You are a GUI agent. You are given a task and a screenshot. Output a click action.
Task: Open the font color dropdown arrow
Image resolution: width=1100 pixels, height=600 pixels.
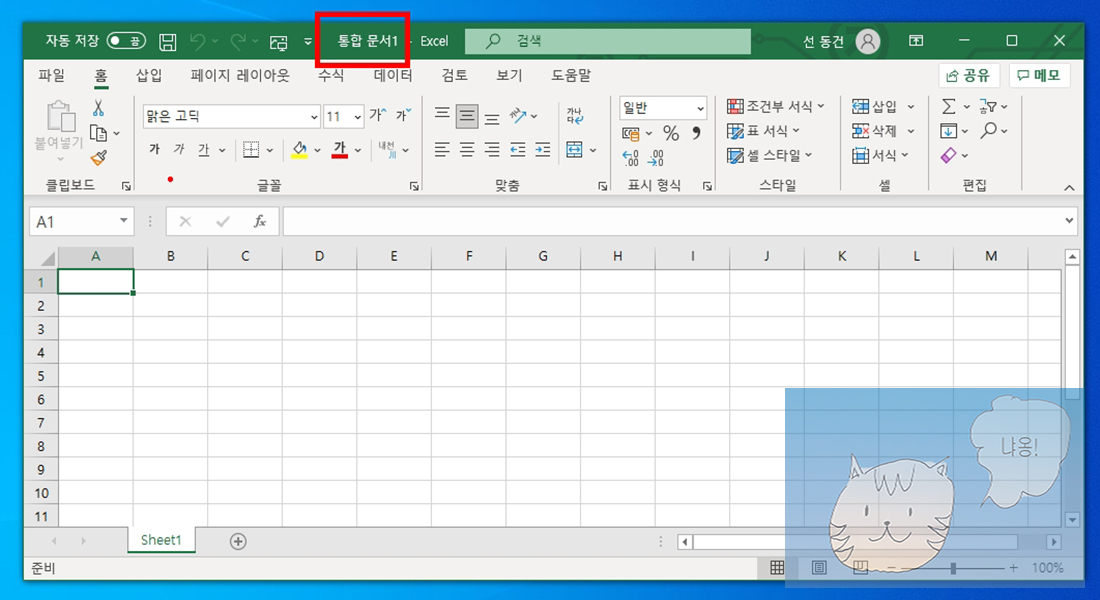point(358,150)
